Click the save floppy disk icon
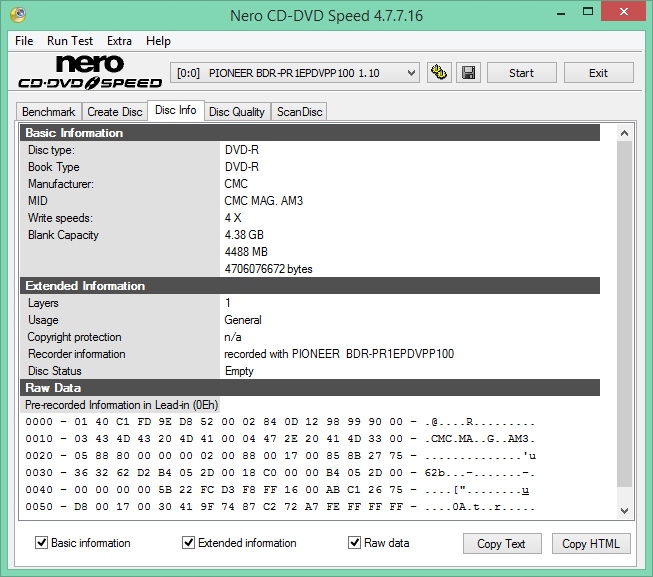The image size is (653, 577). (468, 73)
